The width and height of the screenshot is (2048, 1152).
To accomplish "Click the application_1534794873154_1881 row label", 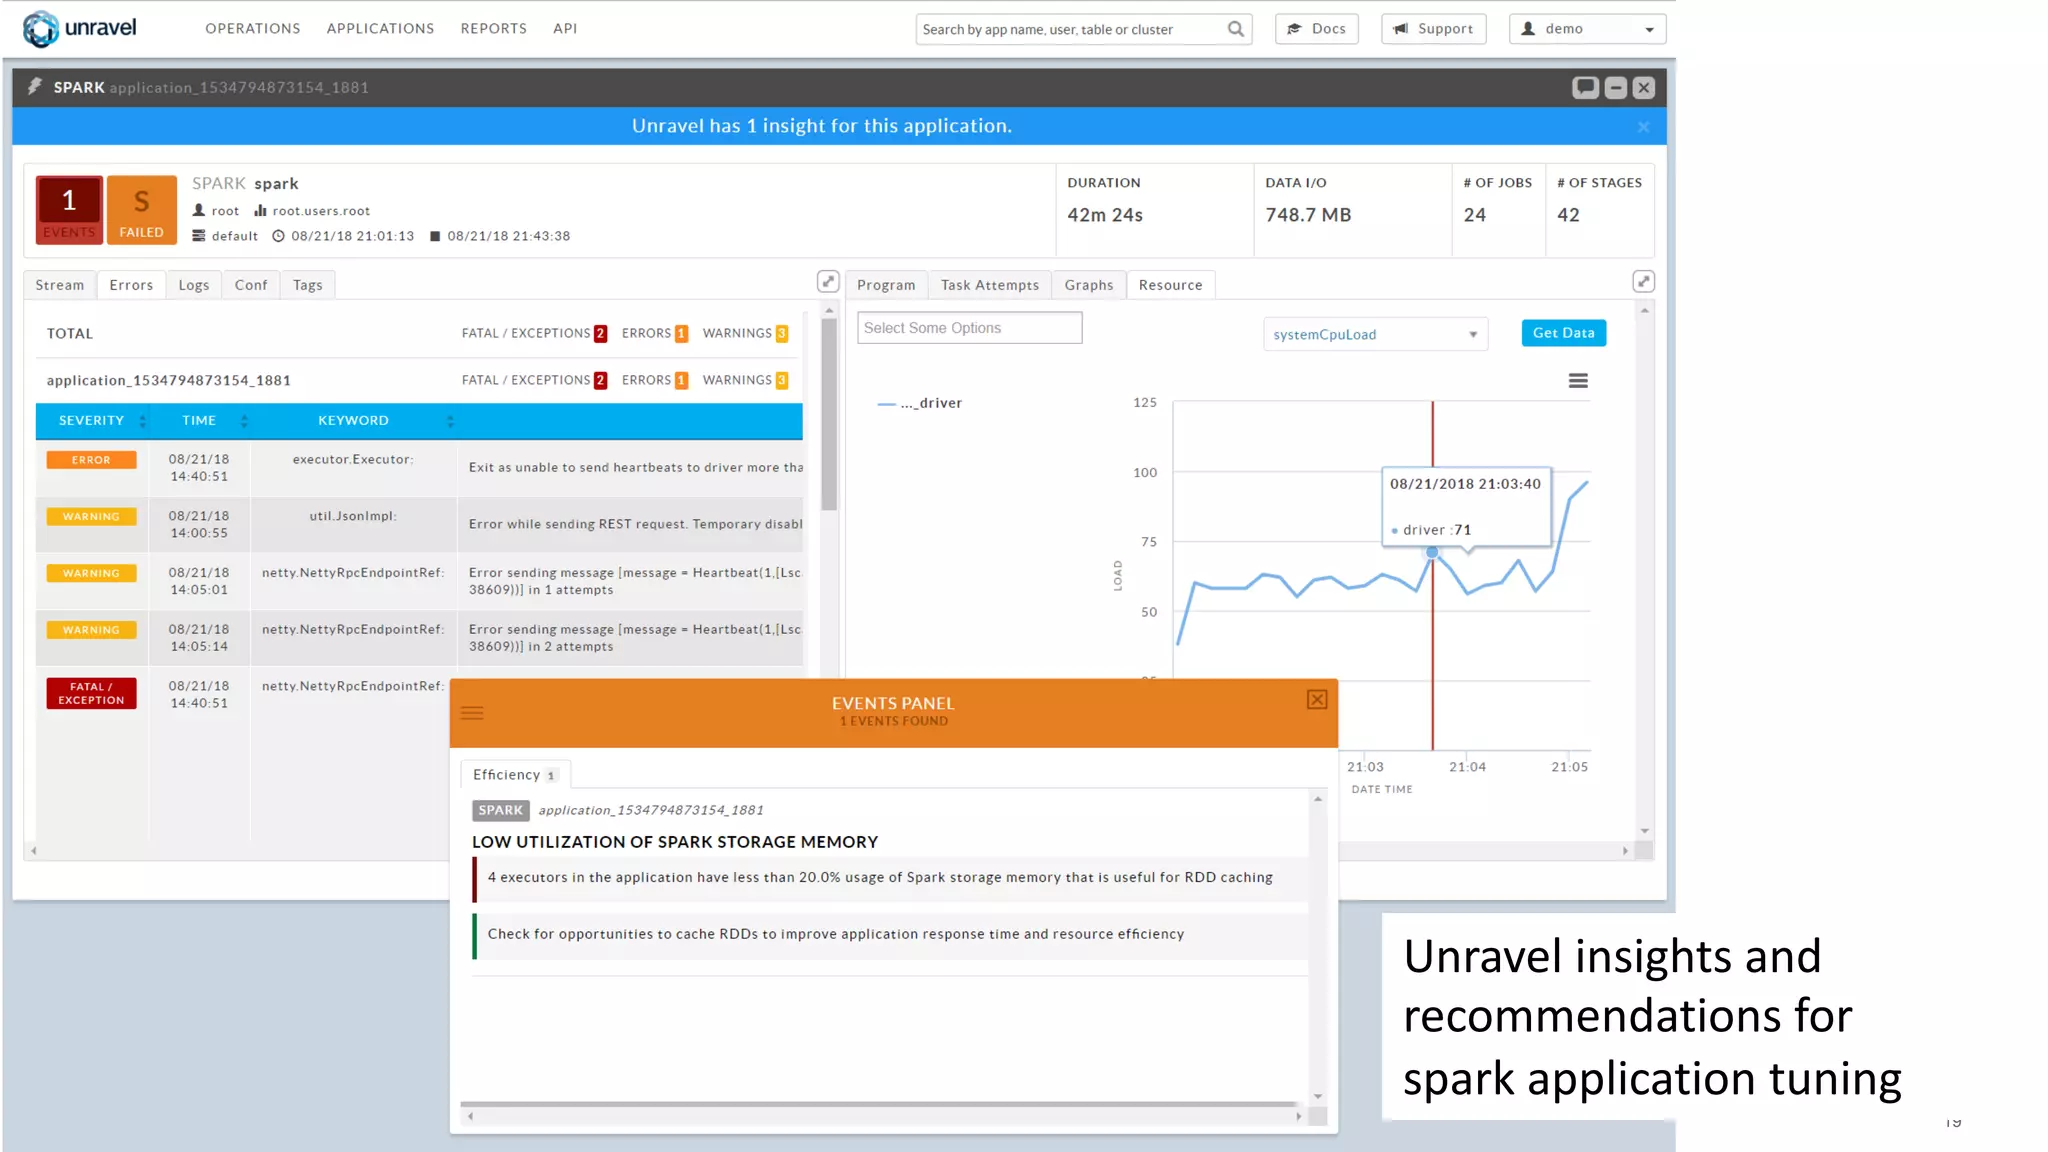I will click(169, 380).
